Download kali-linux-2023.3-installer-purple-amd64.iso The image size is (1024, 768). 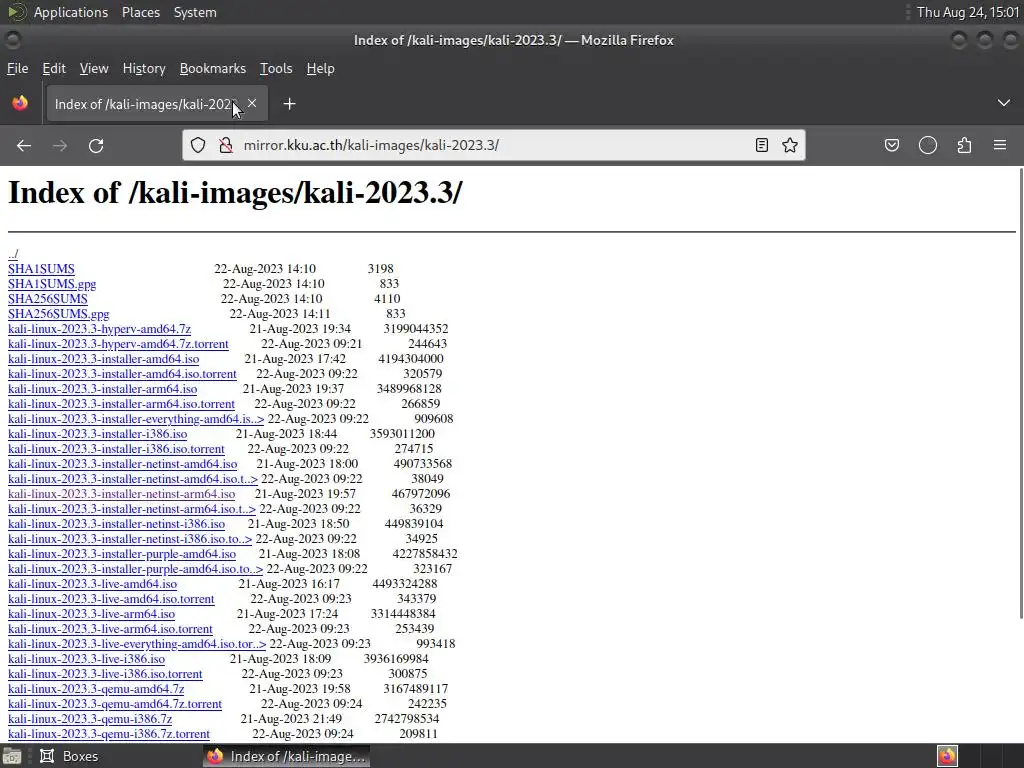(122, 554)
